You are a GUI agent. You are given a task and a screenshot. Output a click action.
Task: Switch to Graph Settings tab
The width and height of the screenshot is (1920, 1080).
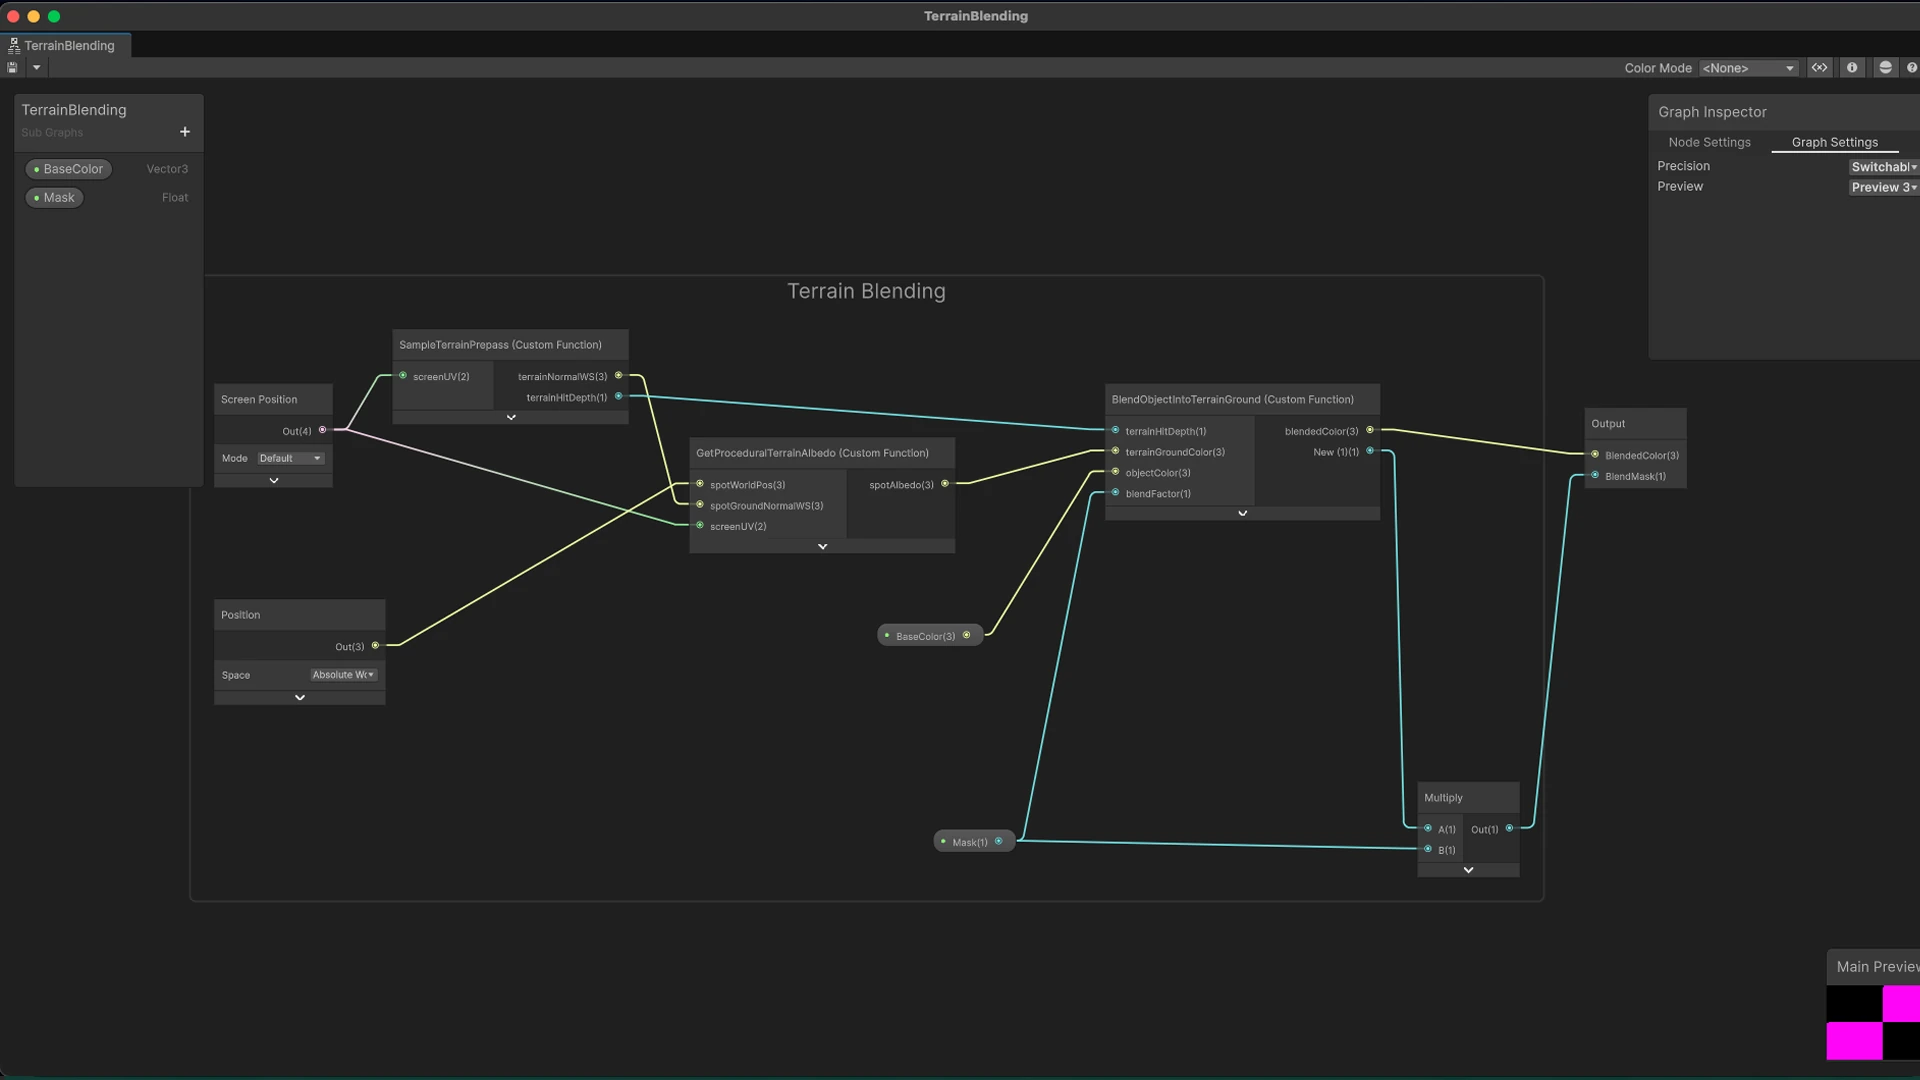coord(1834,142)
